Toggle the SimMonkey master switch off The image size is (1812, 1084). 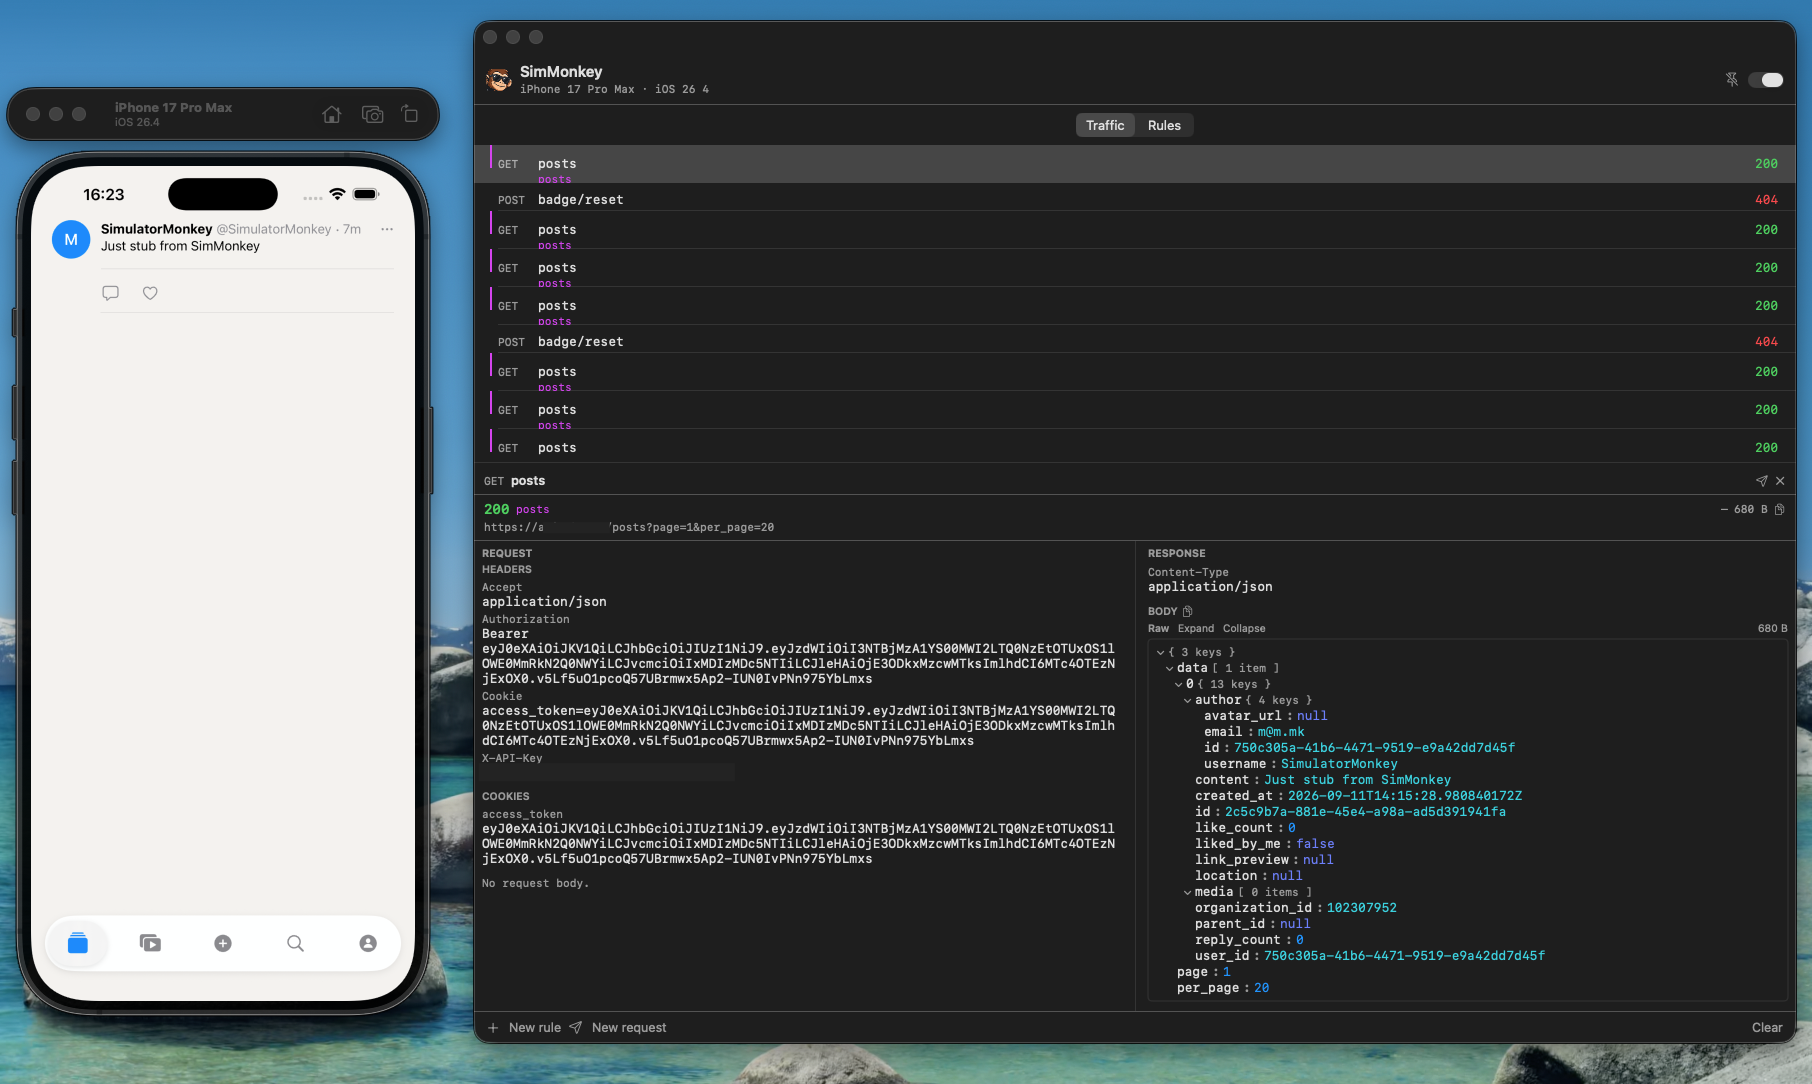tap(1766, 80)
